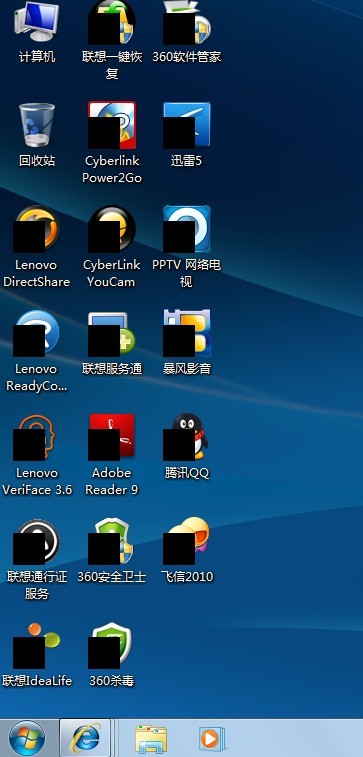This screenshot has width=363, height=757.
Task: Select the 360安全卫士 shortcut icon
Action: tap(112, 541)
